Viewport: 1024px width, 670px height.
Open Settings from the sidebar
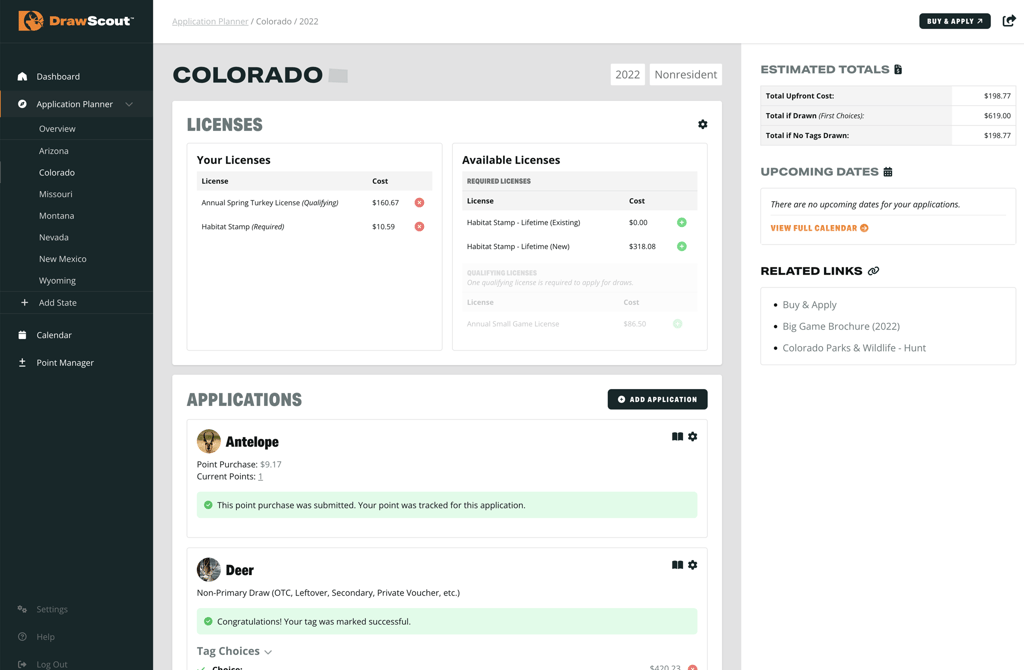pyautogui.click(x=52, y=609)
